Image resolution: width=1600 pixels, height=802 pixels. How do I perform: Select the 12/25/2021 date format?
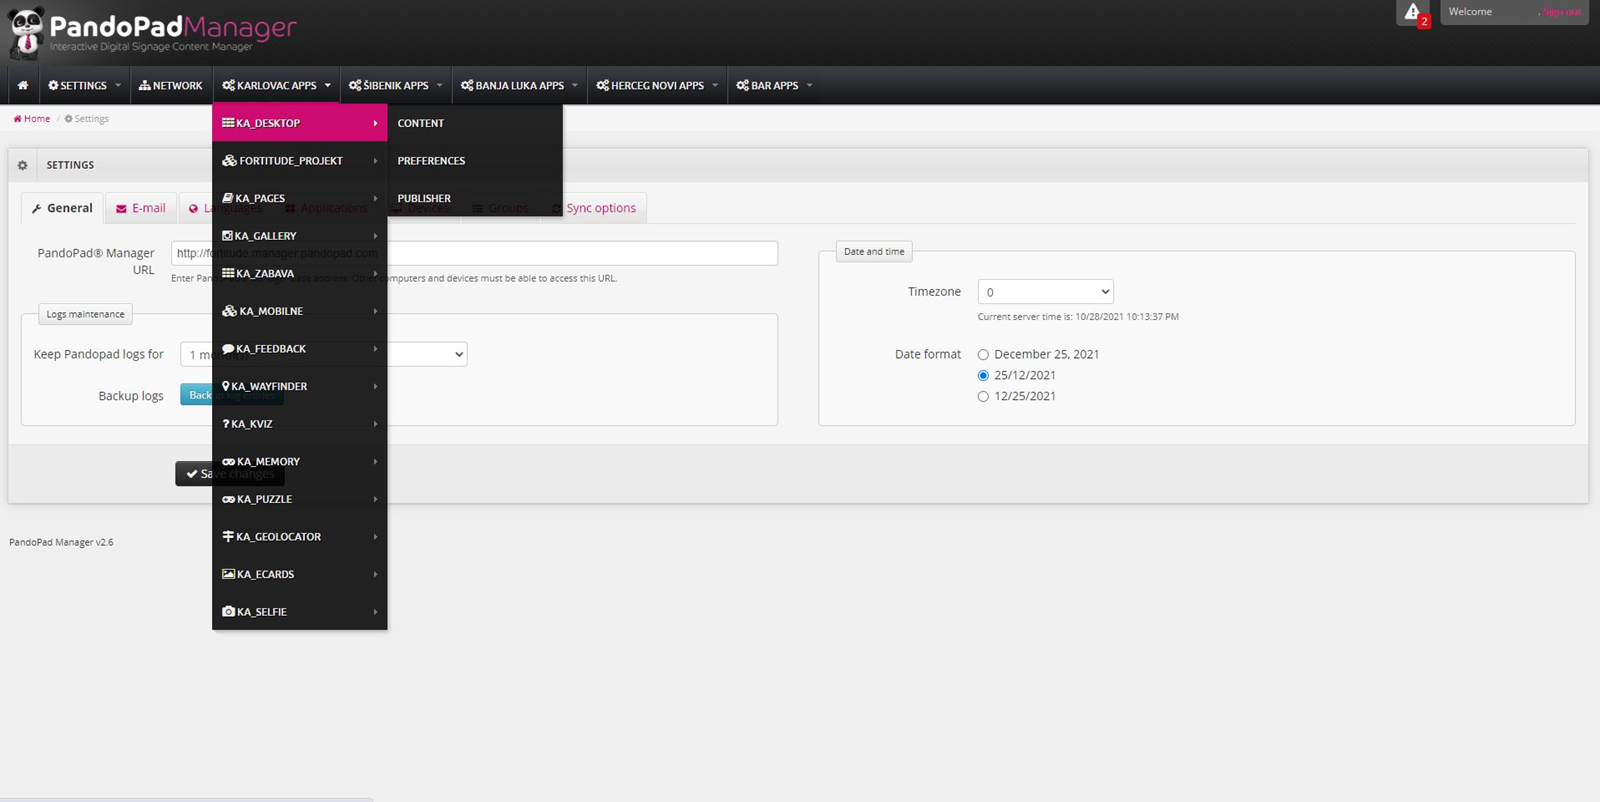pos(983,397)
